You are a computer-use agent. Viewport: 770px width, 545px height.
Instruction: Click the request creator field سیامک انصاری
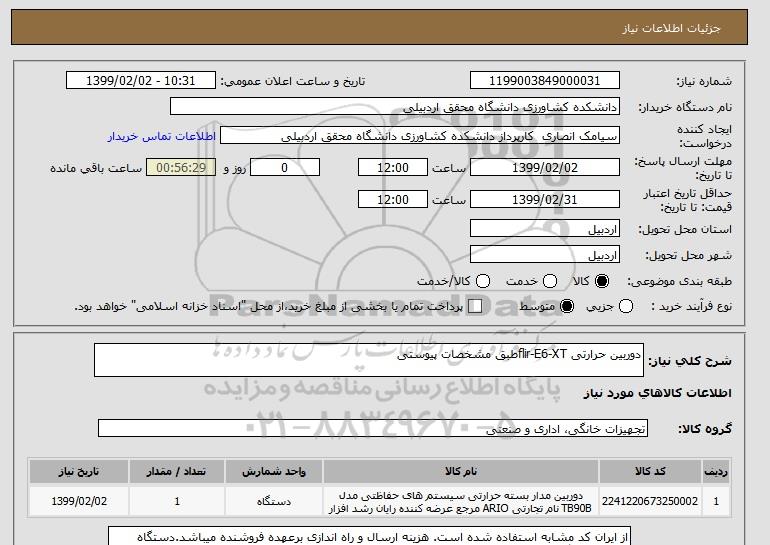click(420, 136)
